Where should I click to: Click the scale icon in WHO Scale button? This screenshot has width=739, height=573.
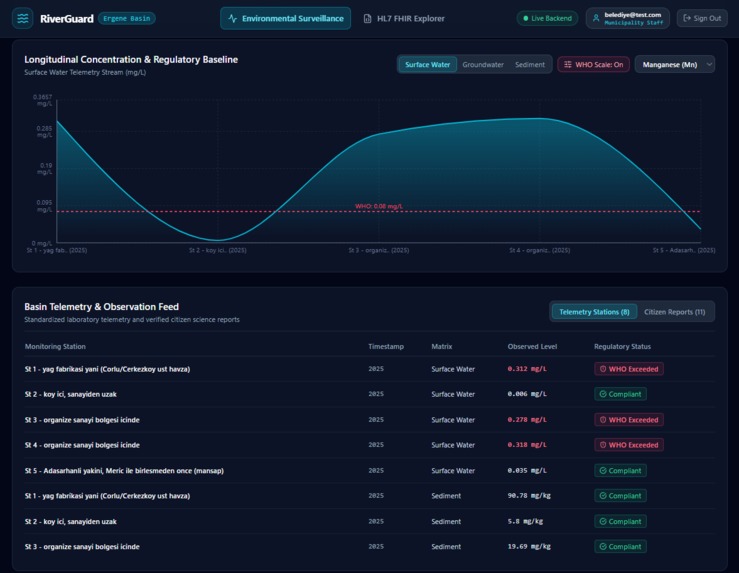click(x=568, y=65)
